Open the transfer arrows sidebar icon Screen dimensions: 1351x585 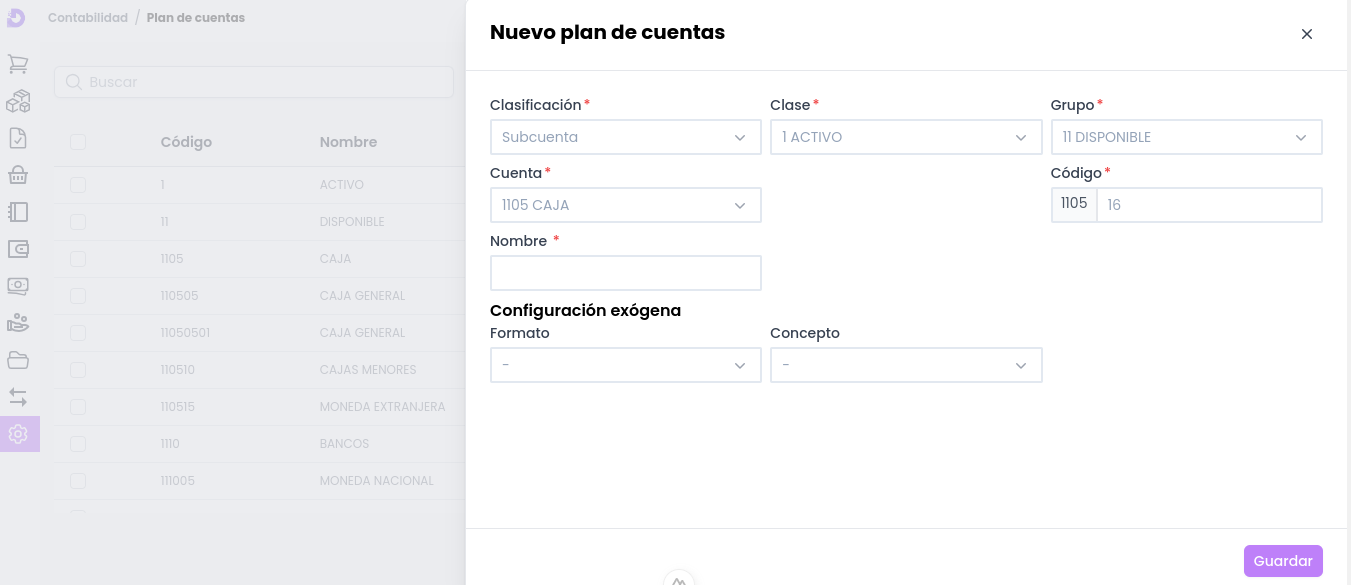pyautogui.click(x=18, y=397)
